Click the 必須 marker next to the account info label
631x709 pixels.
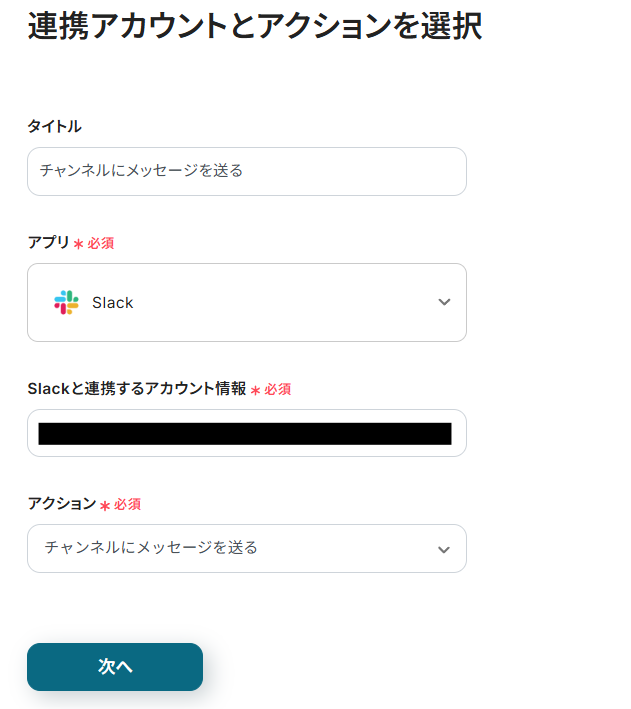(x=277, y=389)
